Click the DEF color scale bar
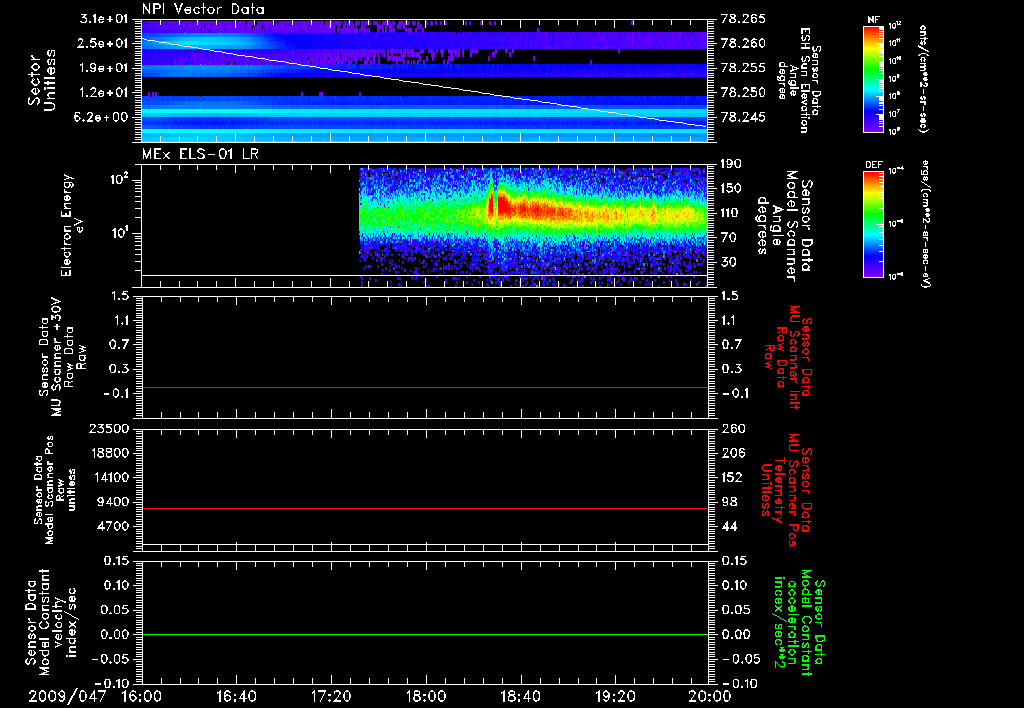The image size is (1024, 708). (x=873, y=223)
